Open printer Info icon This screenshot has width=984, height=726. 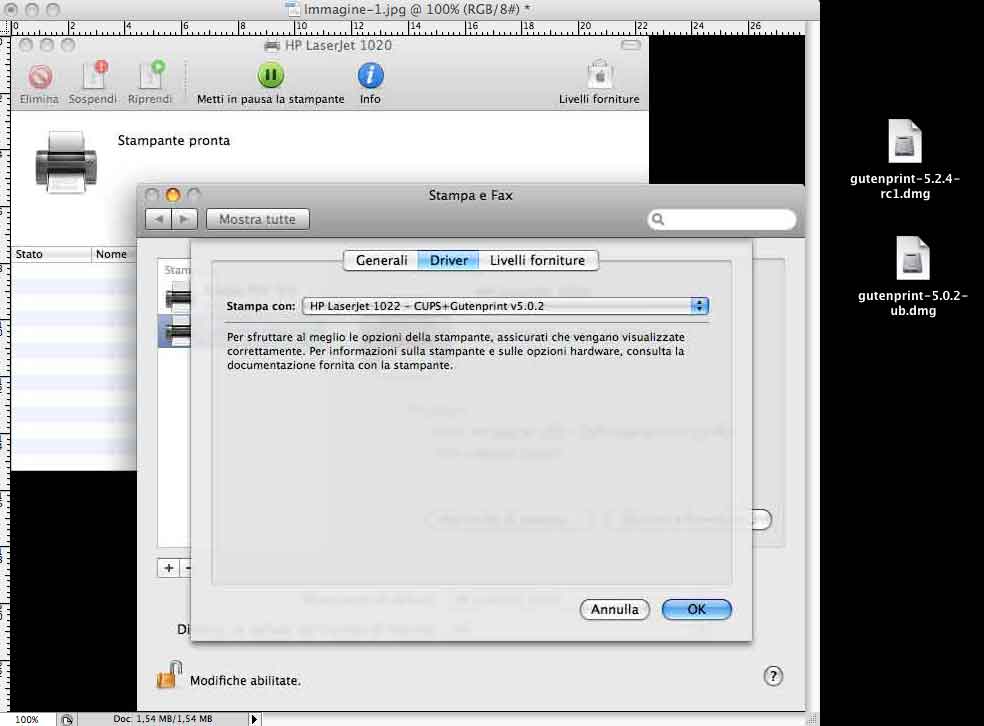(370, 75)
